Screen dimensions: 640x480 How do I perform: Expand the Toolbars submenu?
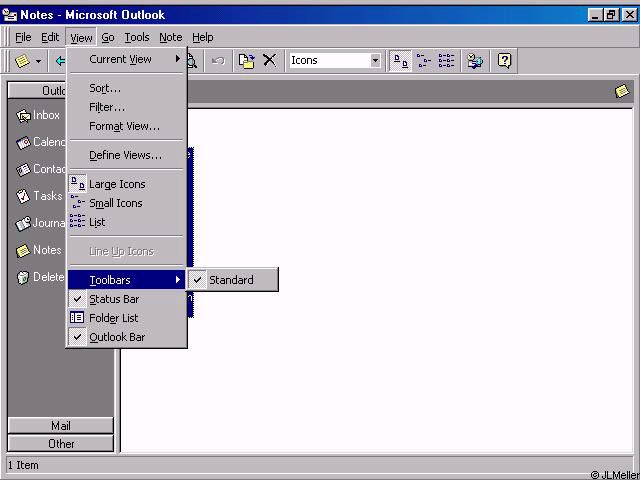click(126, 280)
